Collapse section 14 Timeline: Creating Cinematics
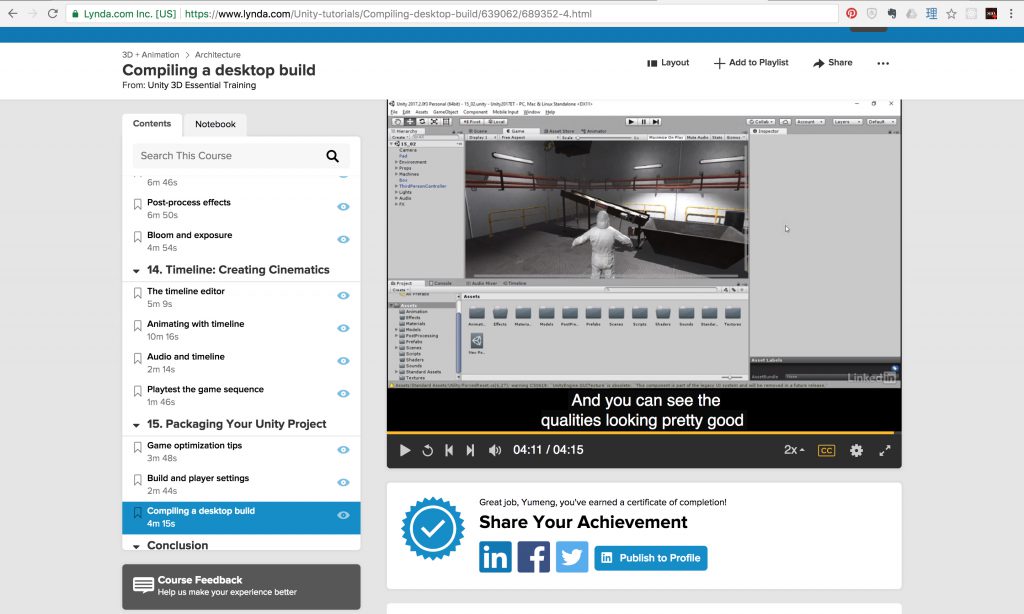1024x614 pixels. point(136,270)
